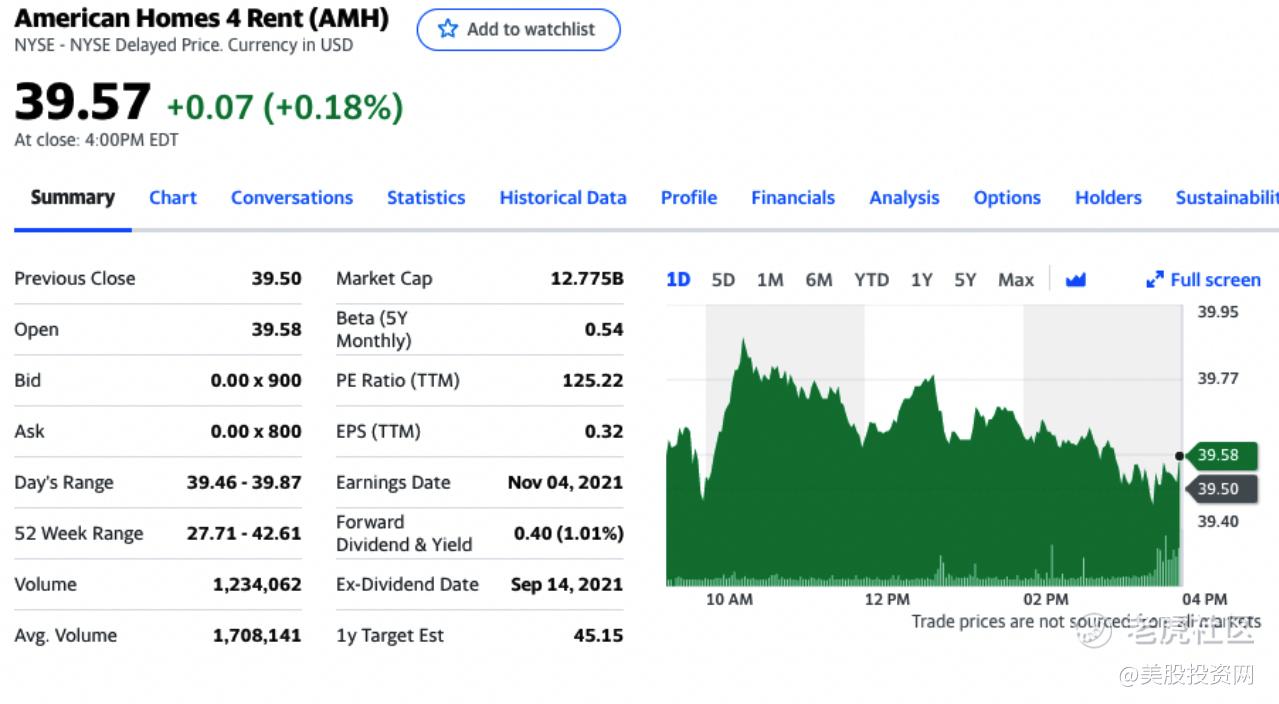This screenshot has width=1279, height=704.
Task: Show the 5Y chart range
Action: pyautogui.click(x=965, y=280)
